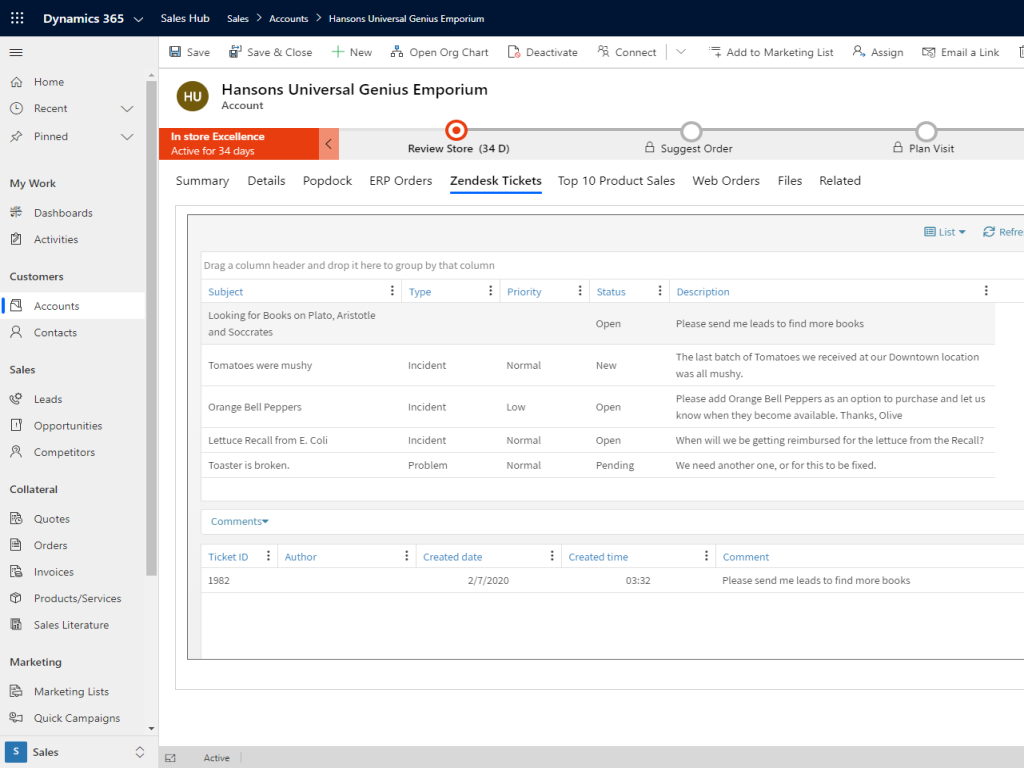This screenshot has height=768, width=1024.
Task: Expand the Comments dropdown
Action: [240, 521]
